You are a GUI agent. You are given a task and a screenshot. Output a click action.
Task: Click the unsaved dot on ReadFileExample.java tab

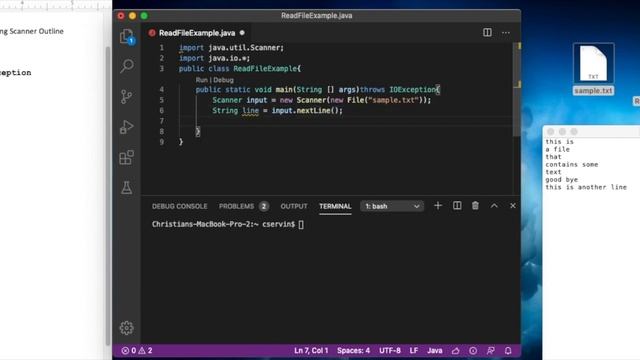242,33
